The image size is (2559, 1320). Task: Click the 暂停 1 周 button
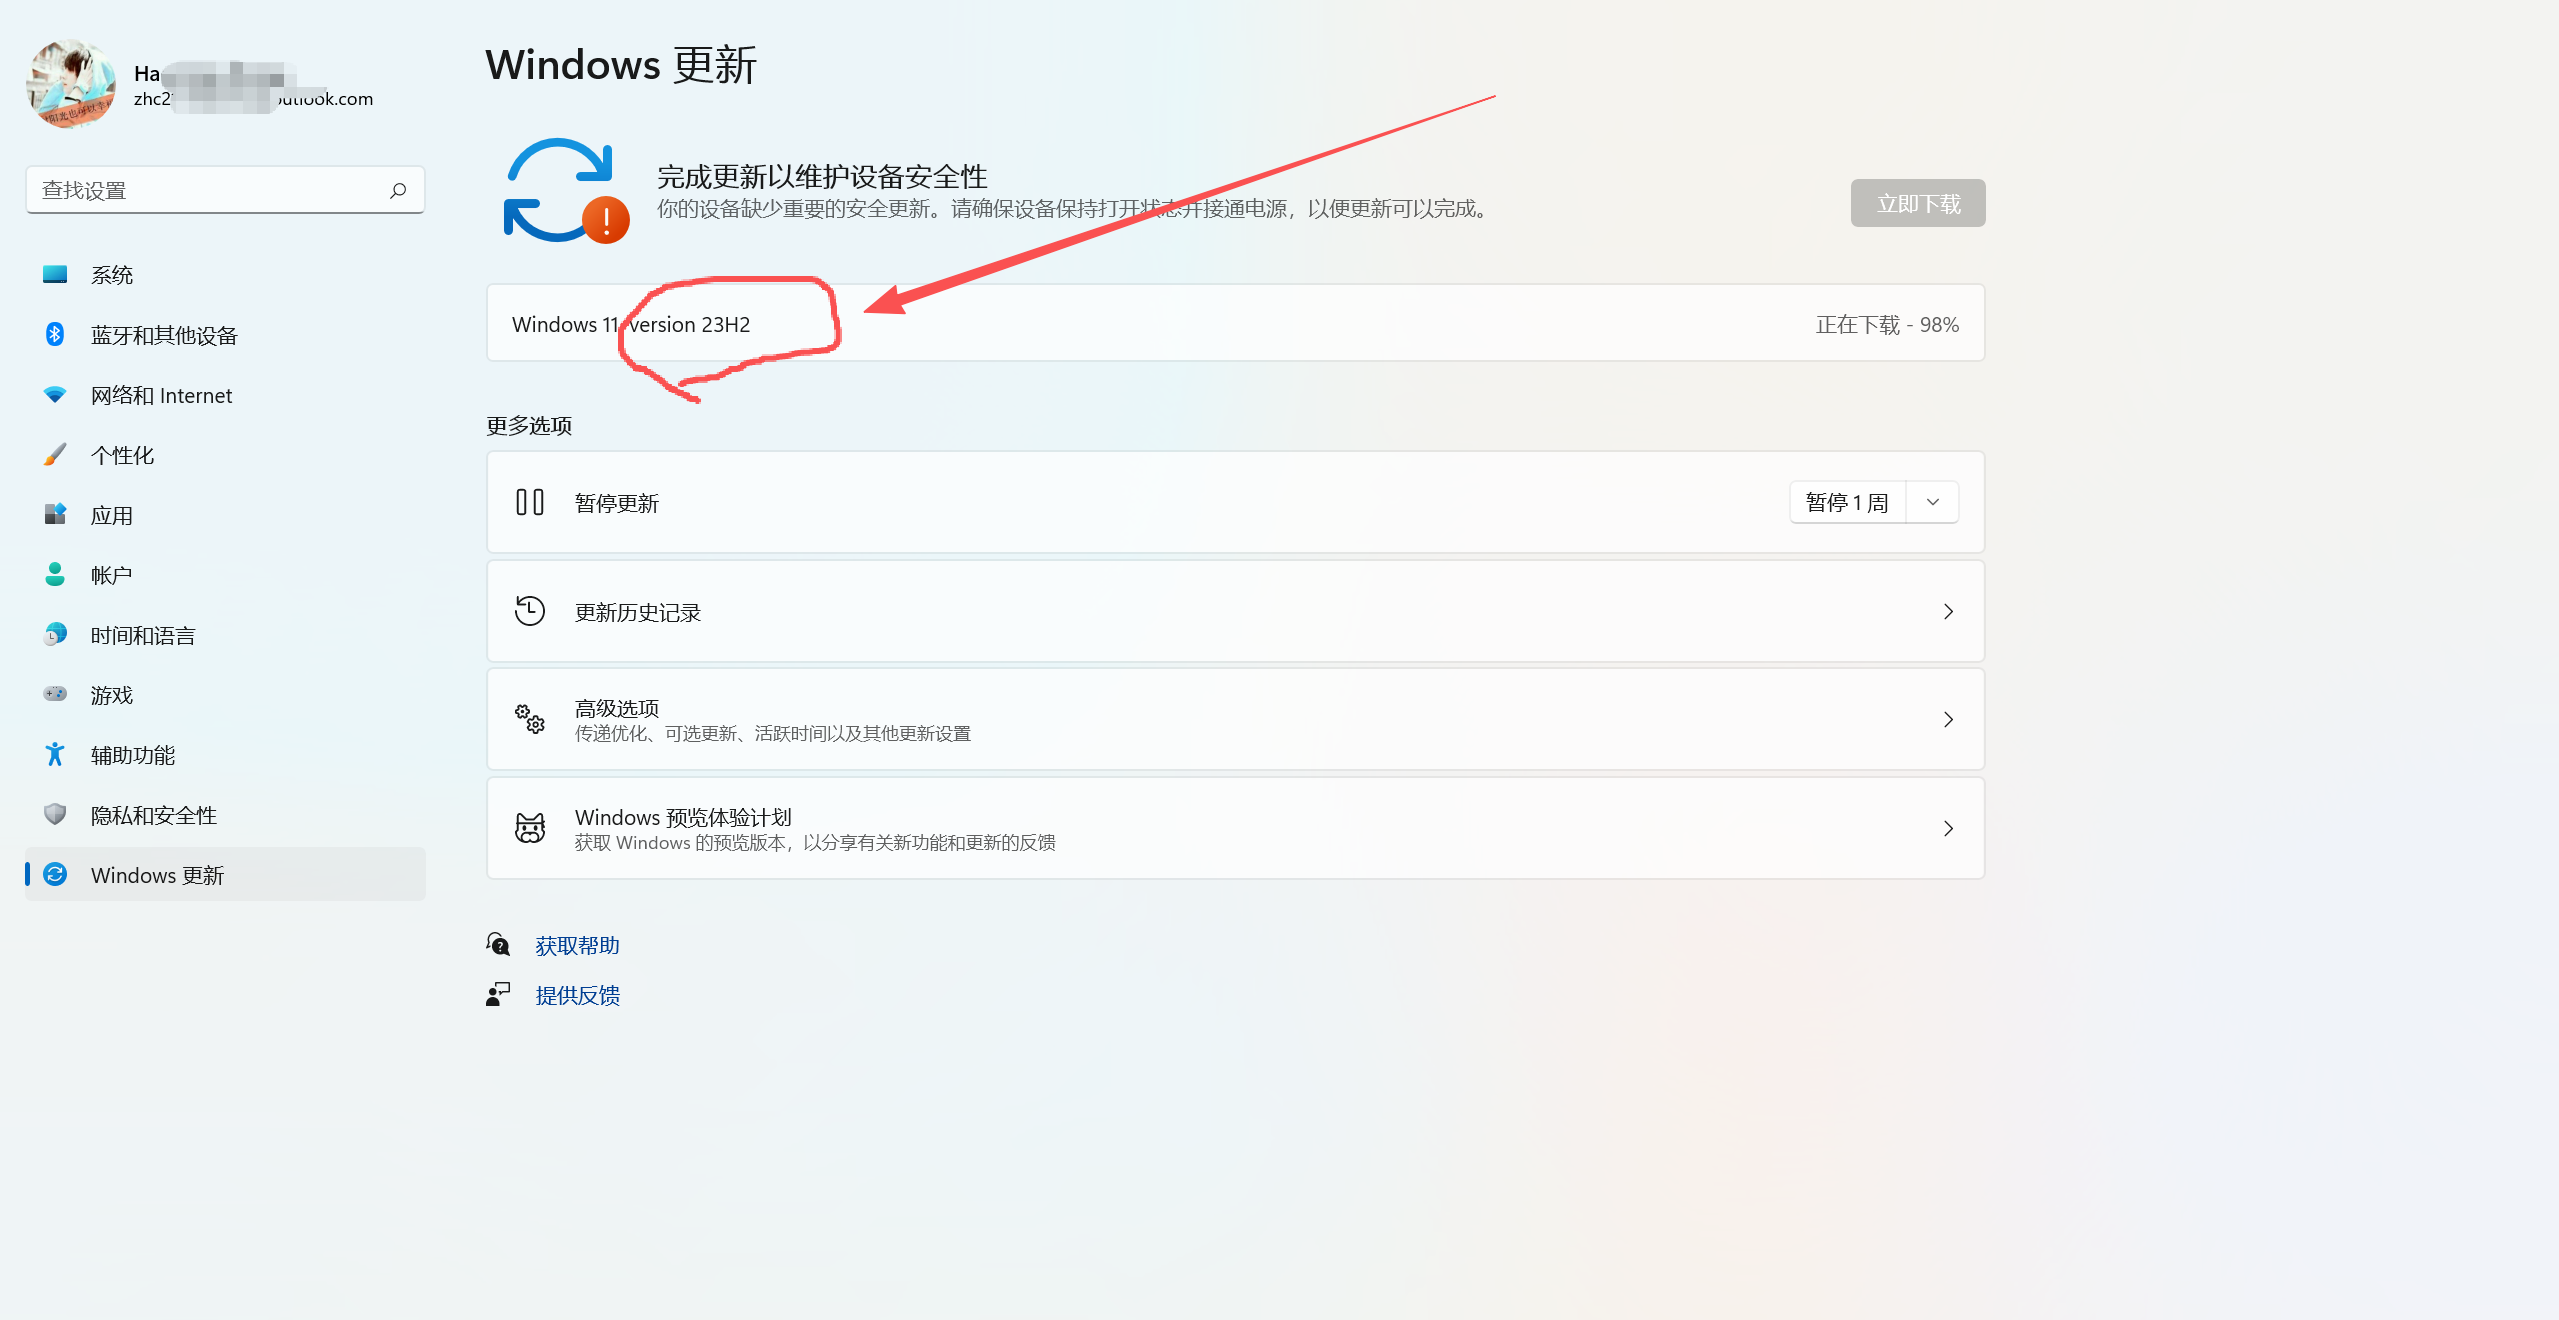pos(1846,502)
